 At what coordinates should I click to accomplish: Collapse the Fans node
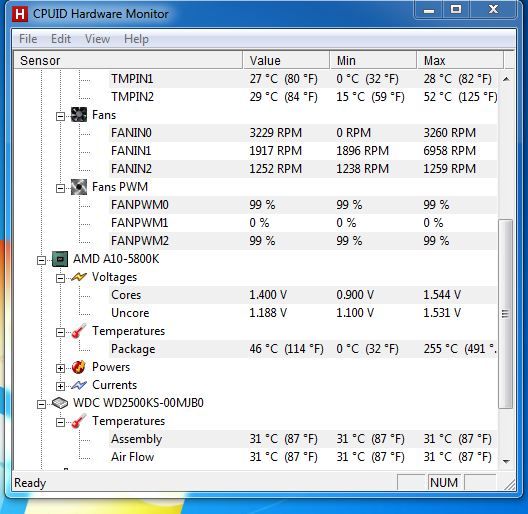click(x=60, y=117)
